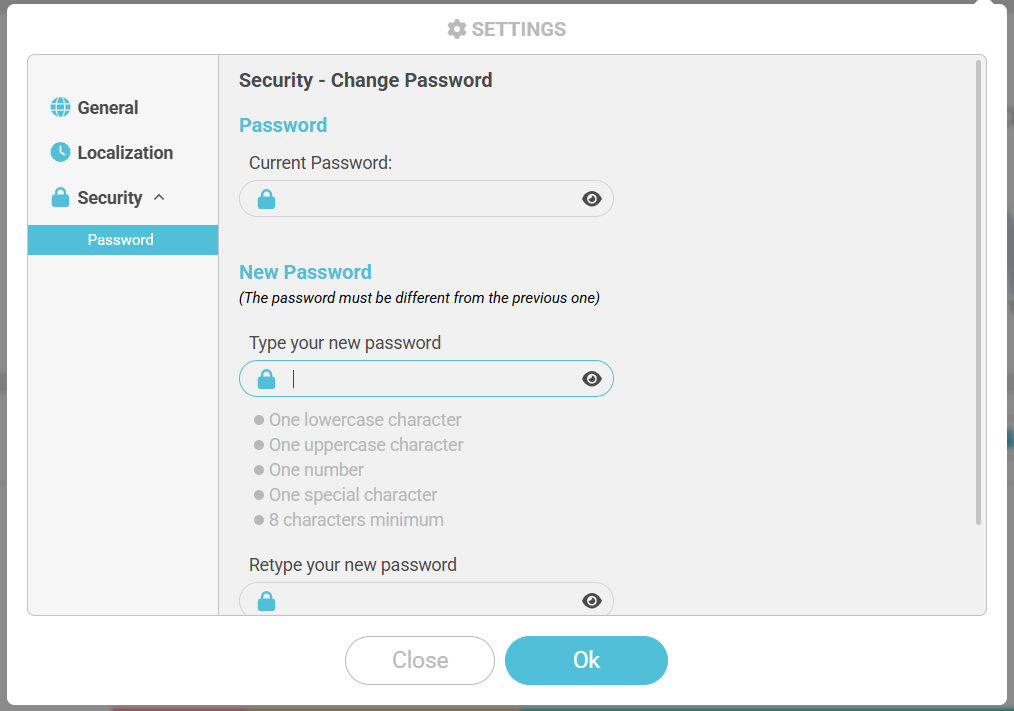
Task: Select the Password submenu item
Action: coord(121,240)
